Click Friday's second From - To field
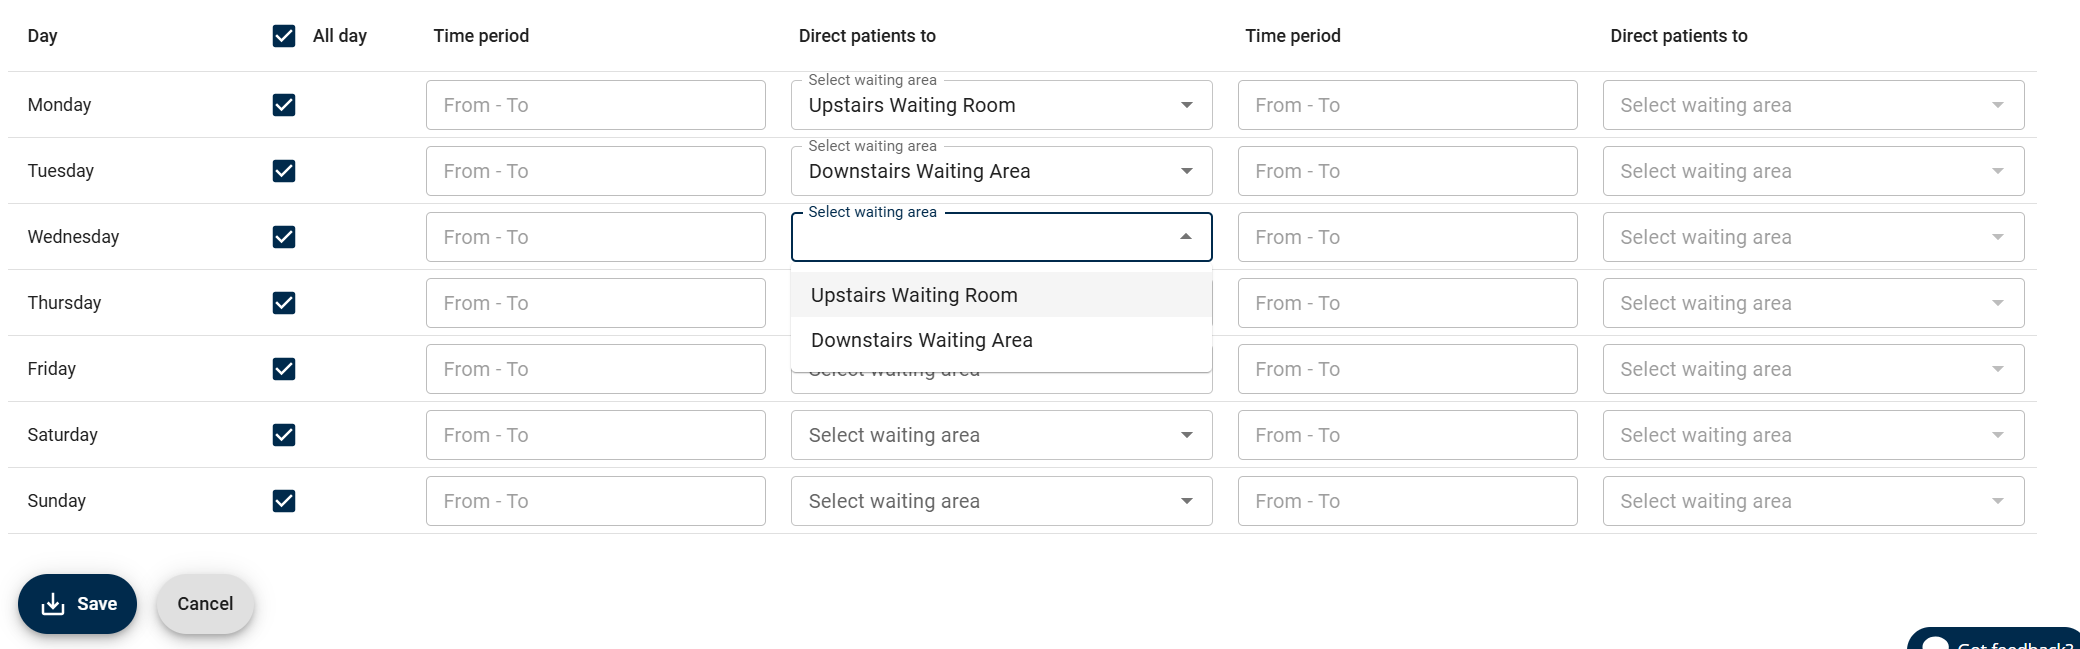The width and height of the screenshot is (2080, 649). click(x=1407, y=369)
